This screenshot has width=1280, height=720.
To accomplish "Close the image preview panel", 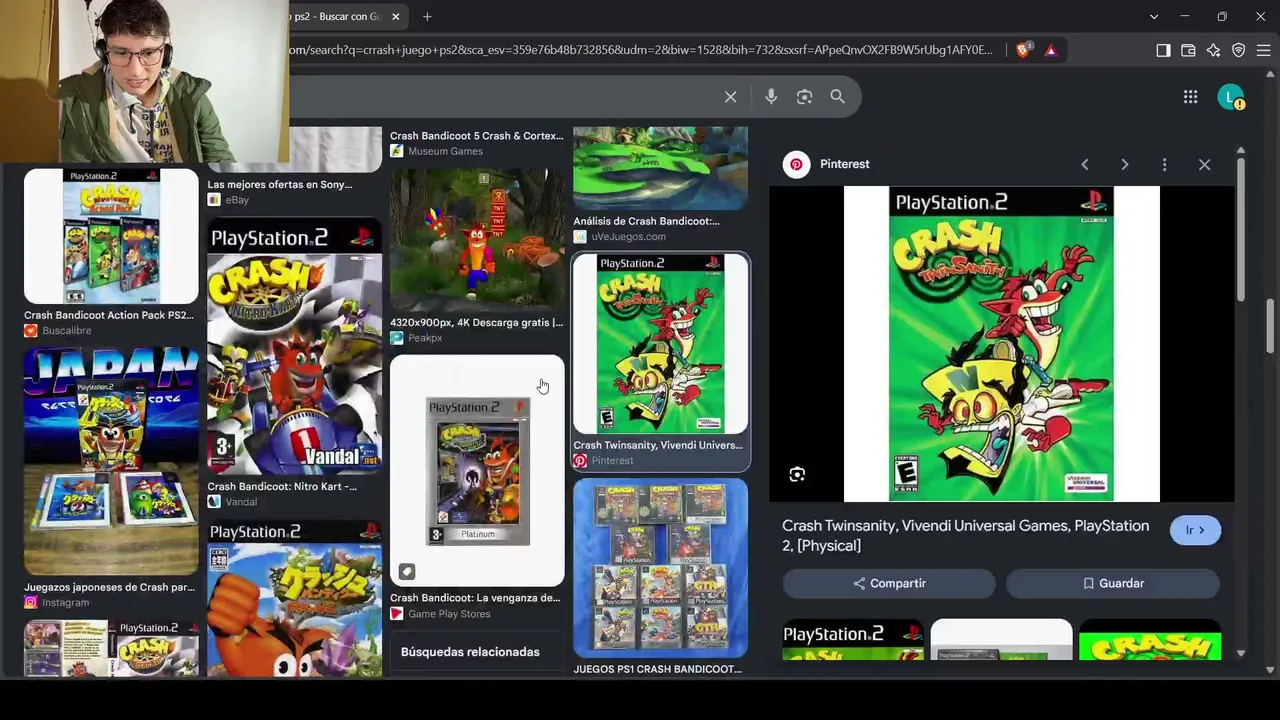I will pyautogui.click(x=1204, y=164).
